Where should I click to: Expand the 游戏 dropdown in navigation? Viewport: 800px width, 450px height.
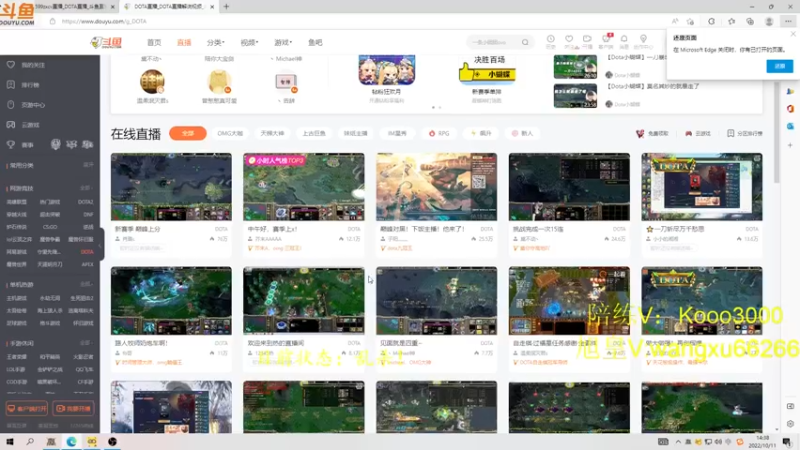[283, 42]
